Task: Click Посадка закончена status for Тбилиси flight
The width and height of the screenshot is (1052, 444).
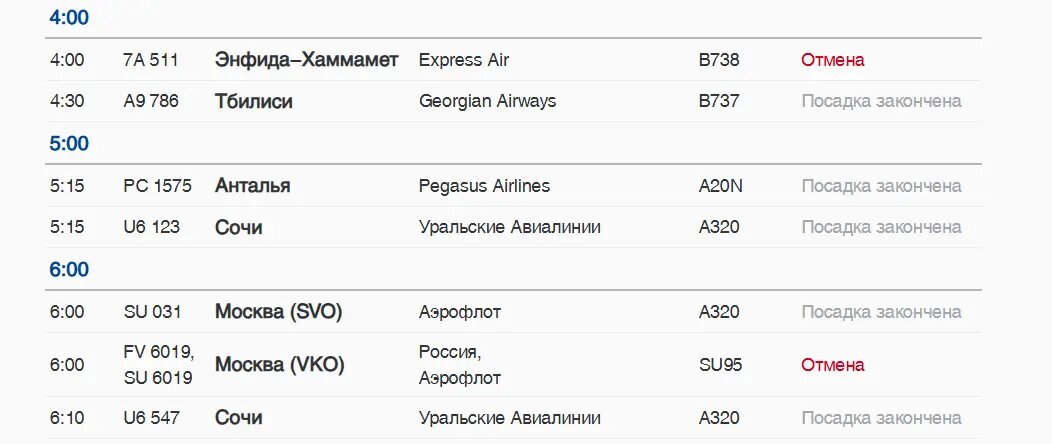Action: pyautogui.click(x=881, y=101)
